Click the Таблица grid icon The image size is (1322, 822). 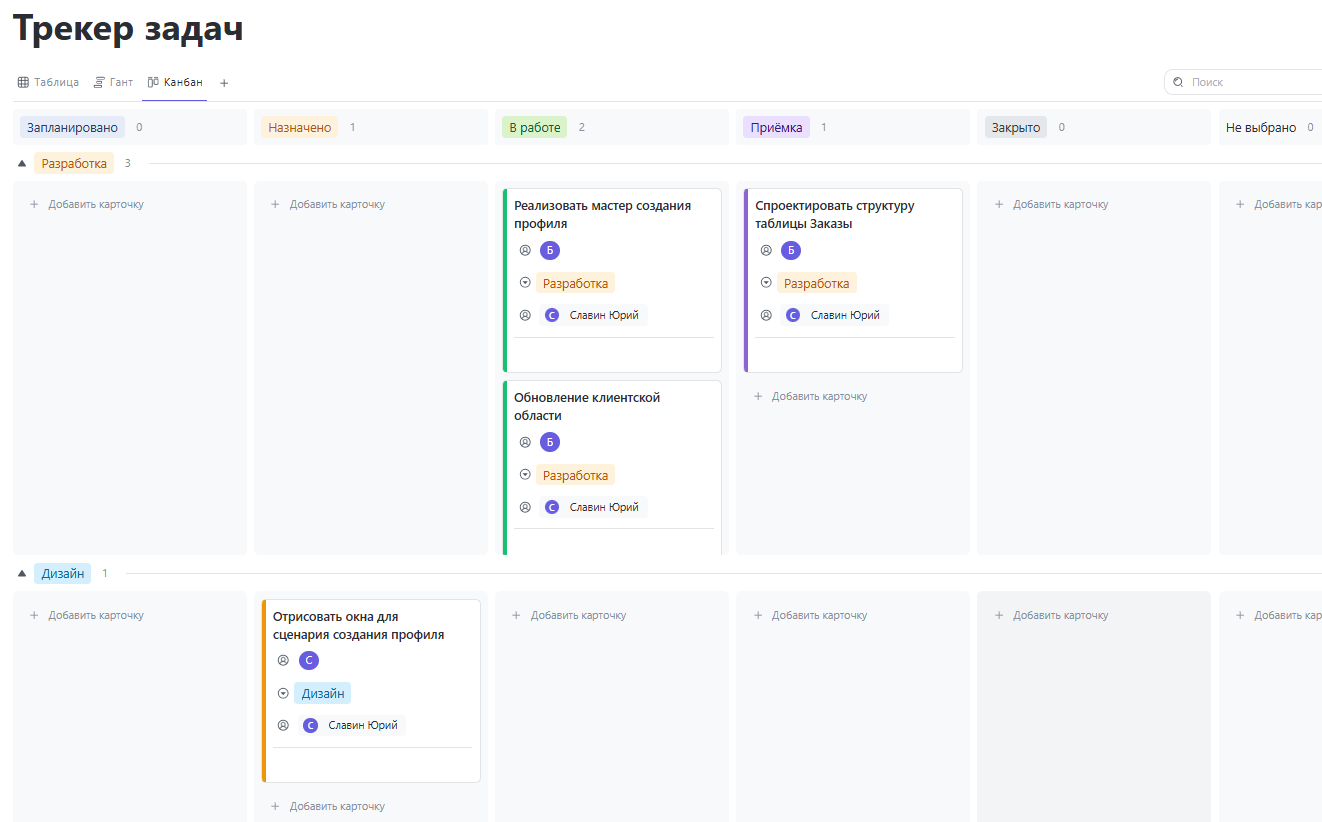(x=23, y=82)
